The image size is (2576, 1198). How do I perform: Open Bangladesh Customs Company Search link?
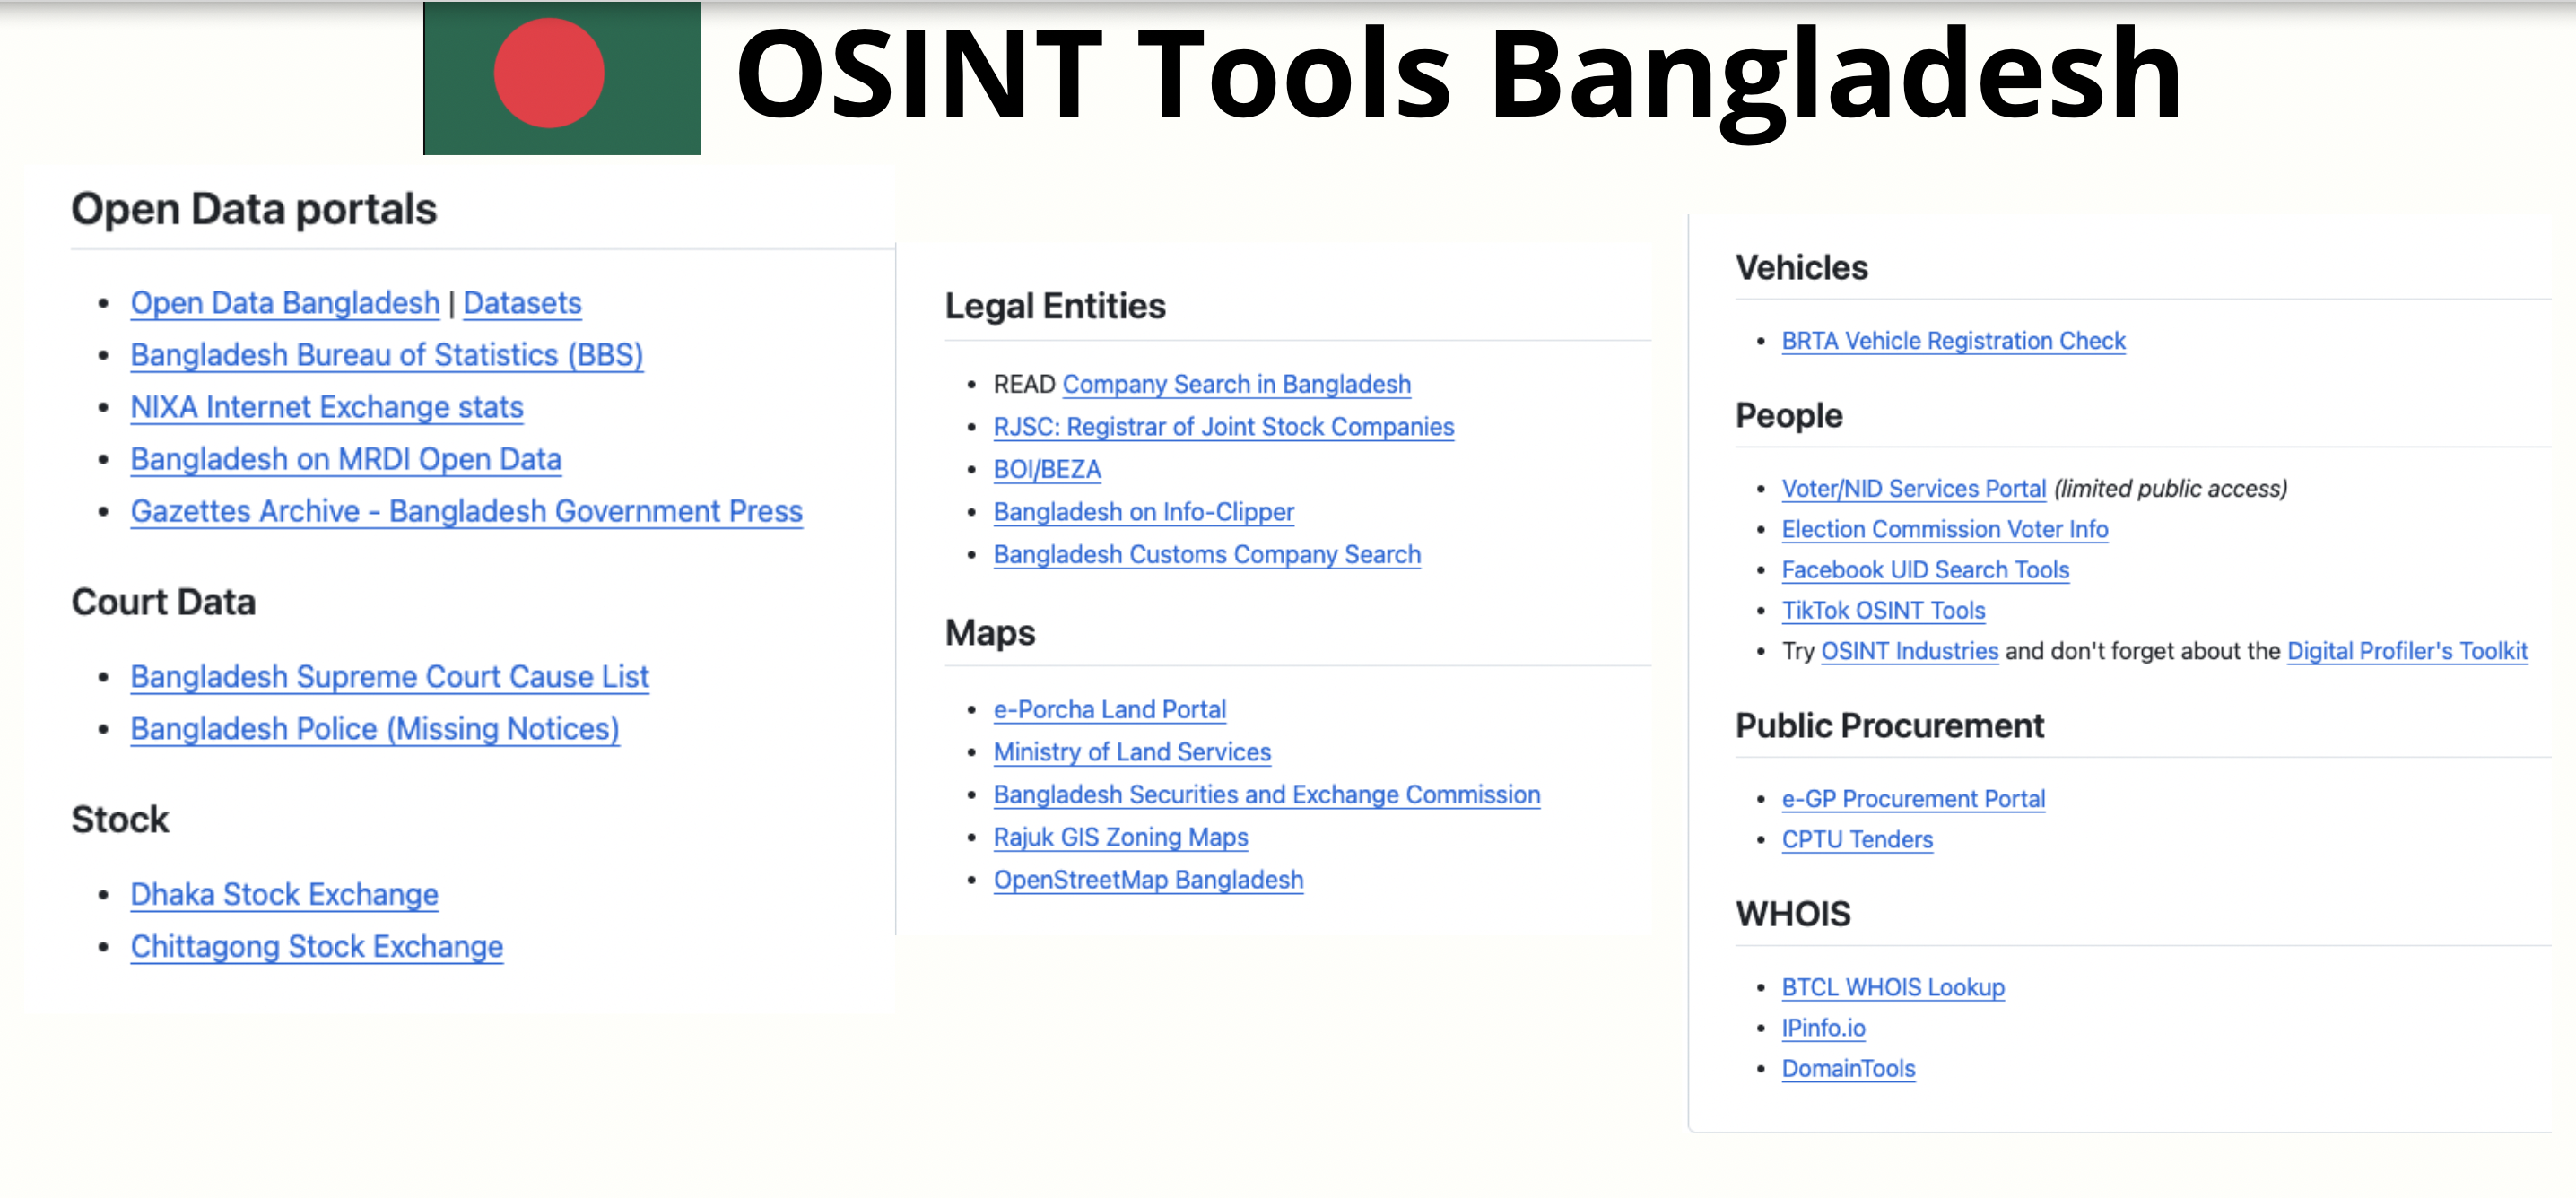1207,555
